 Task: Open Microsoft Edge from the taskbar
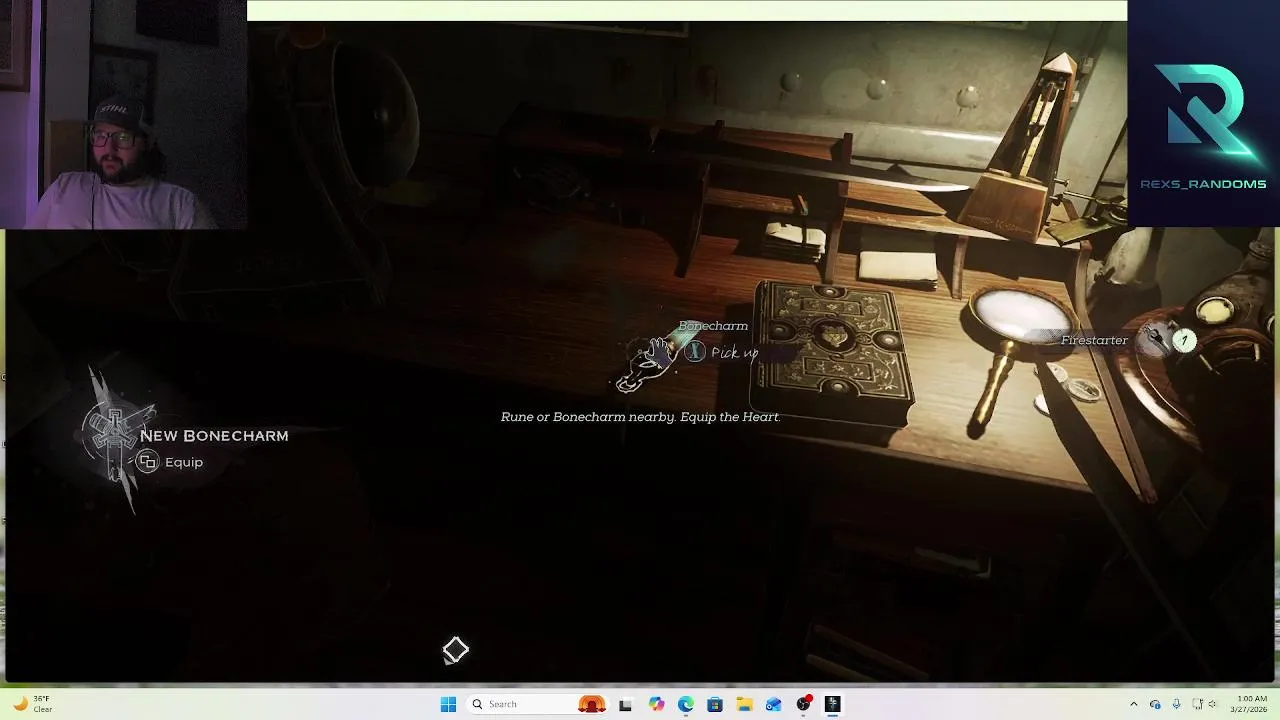click(685, 704)
